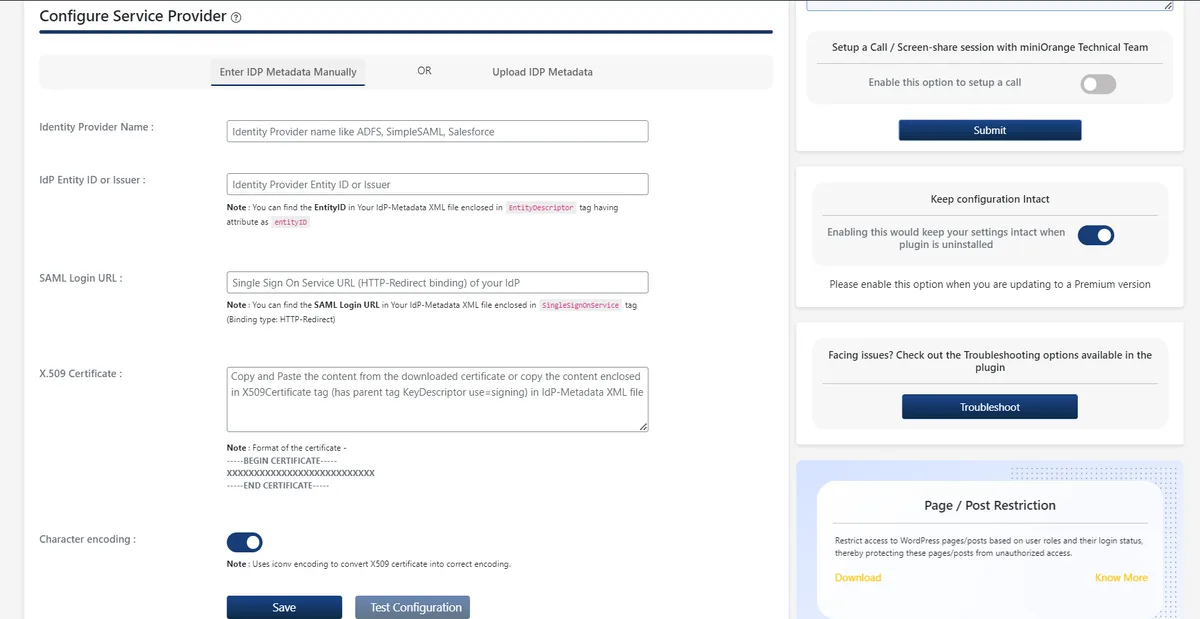This screenshot has height=619, width=1200.
Task: Download the Page / Post Restriction add-on
Action: pos(858,577)
